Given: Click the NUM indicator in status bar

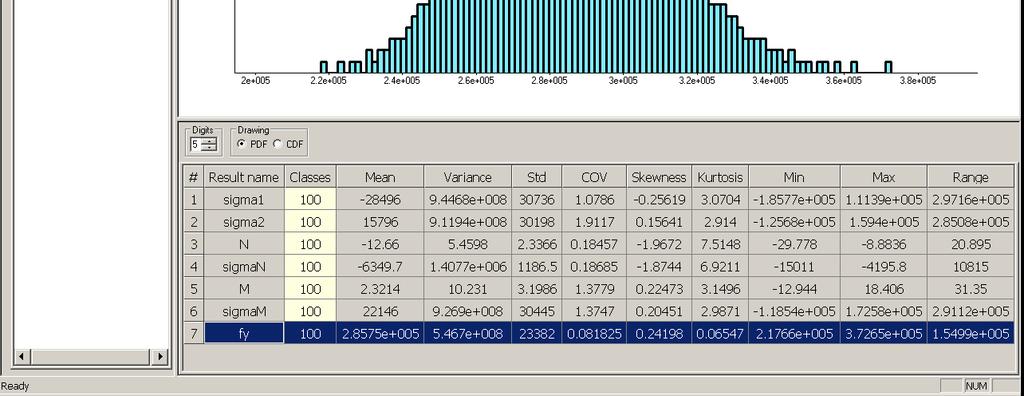Looking at the screenshot, I should [976, 386].
